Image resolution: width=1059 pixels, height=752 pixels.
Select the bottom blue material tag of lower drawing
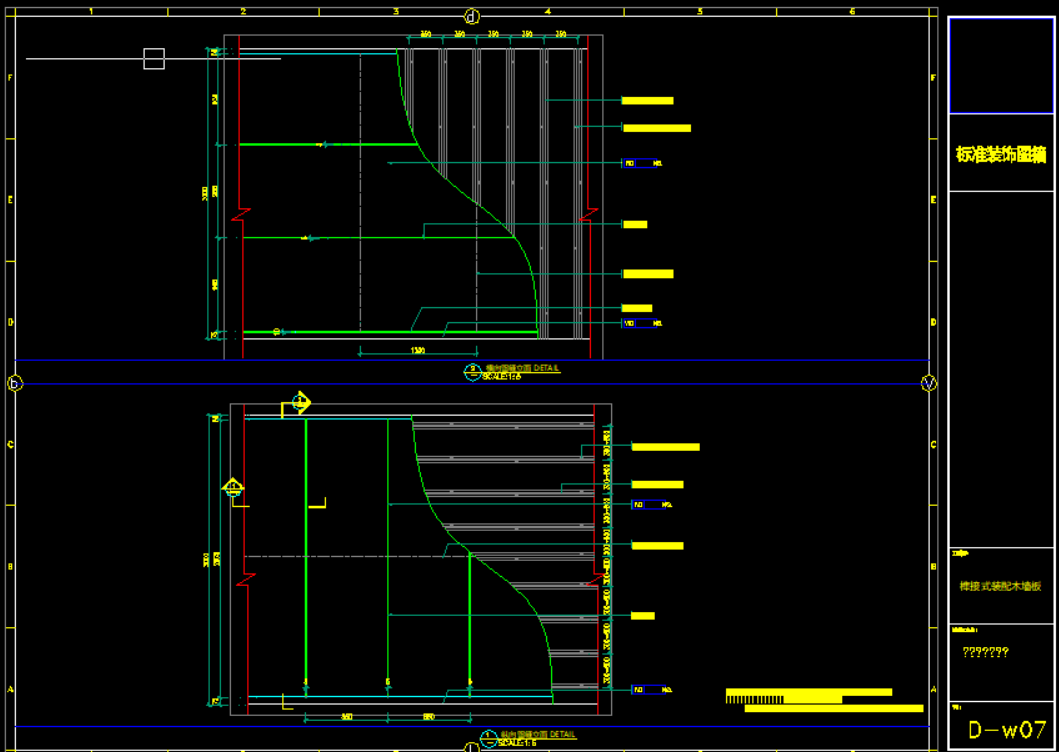tap(651, 690)
